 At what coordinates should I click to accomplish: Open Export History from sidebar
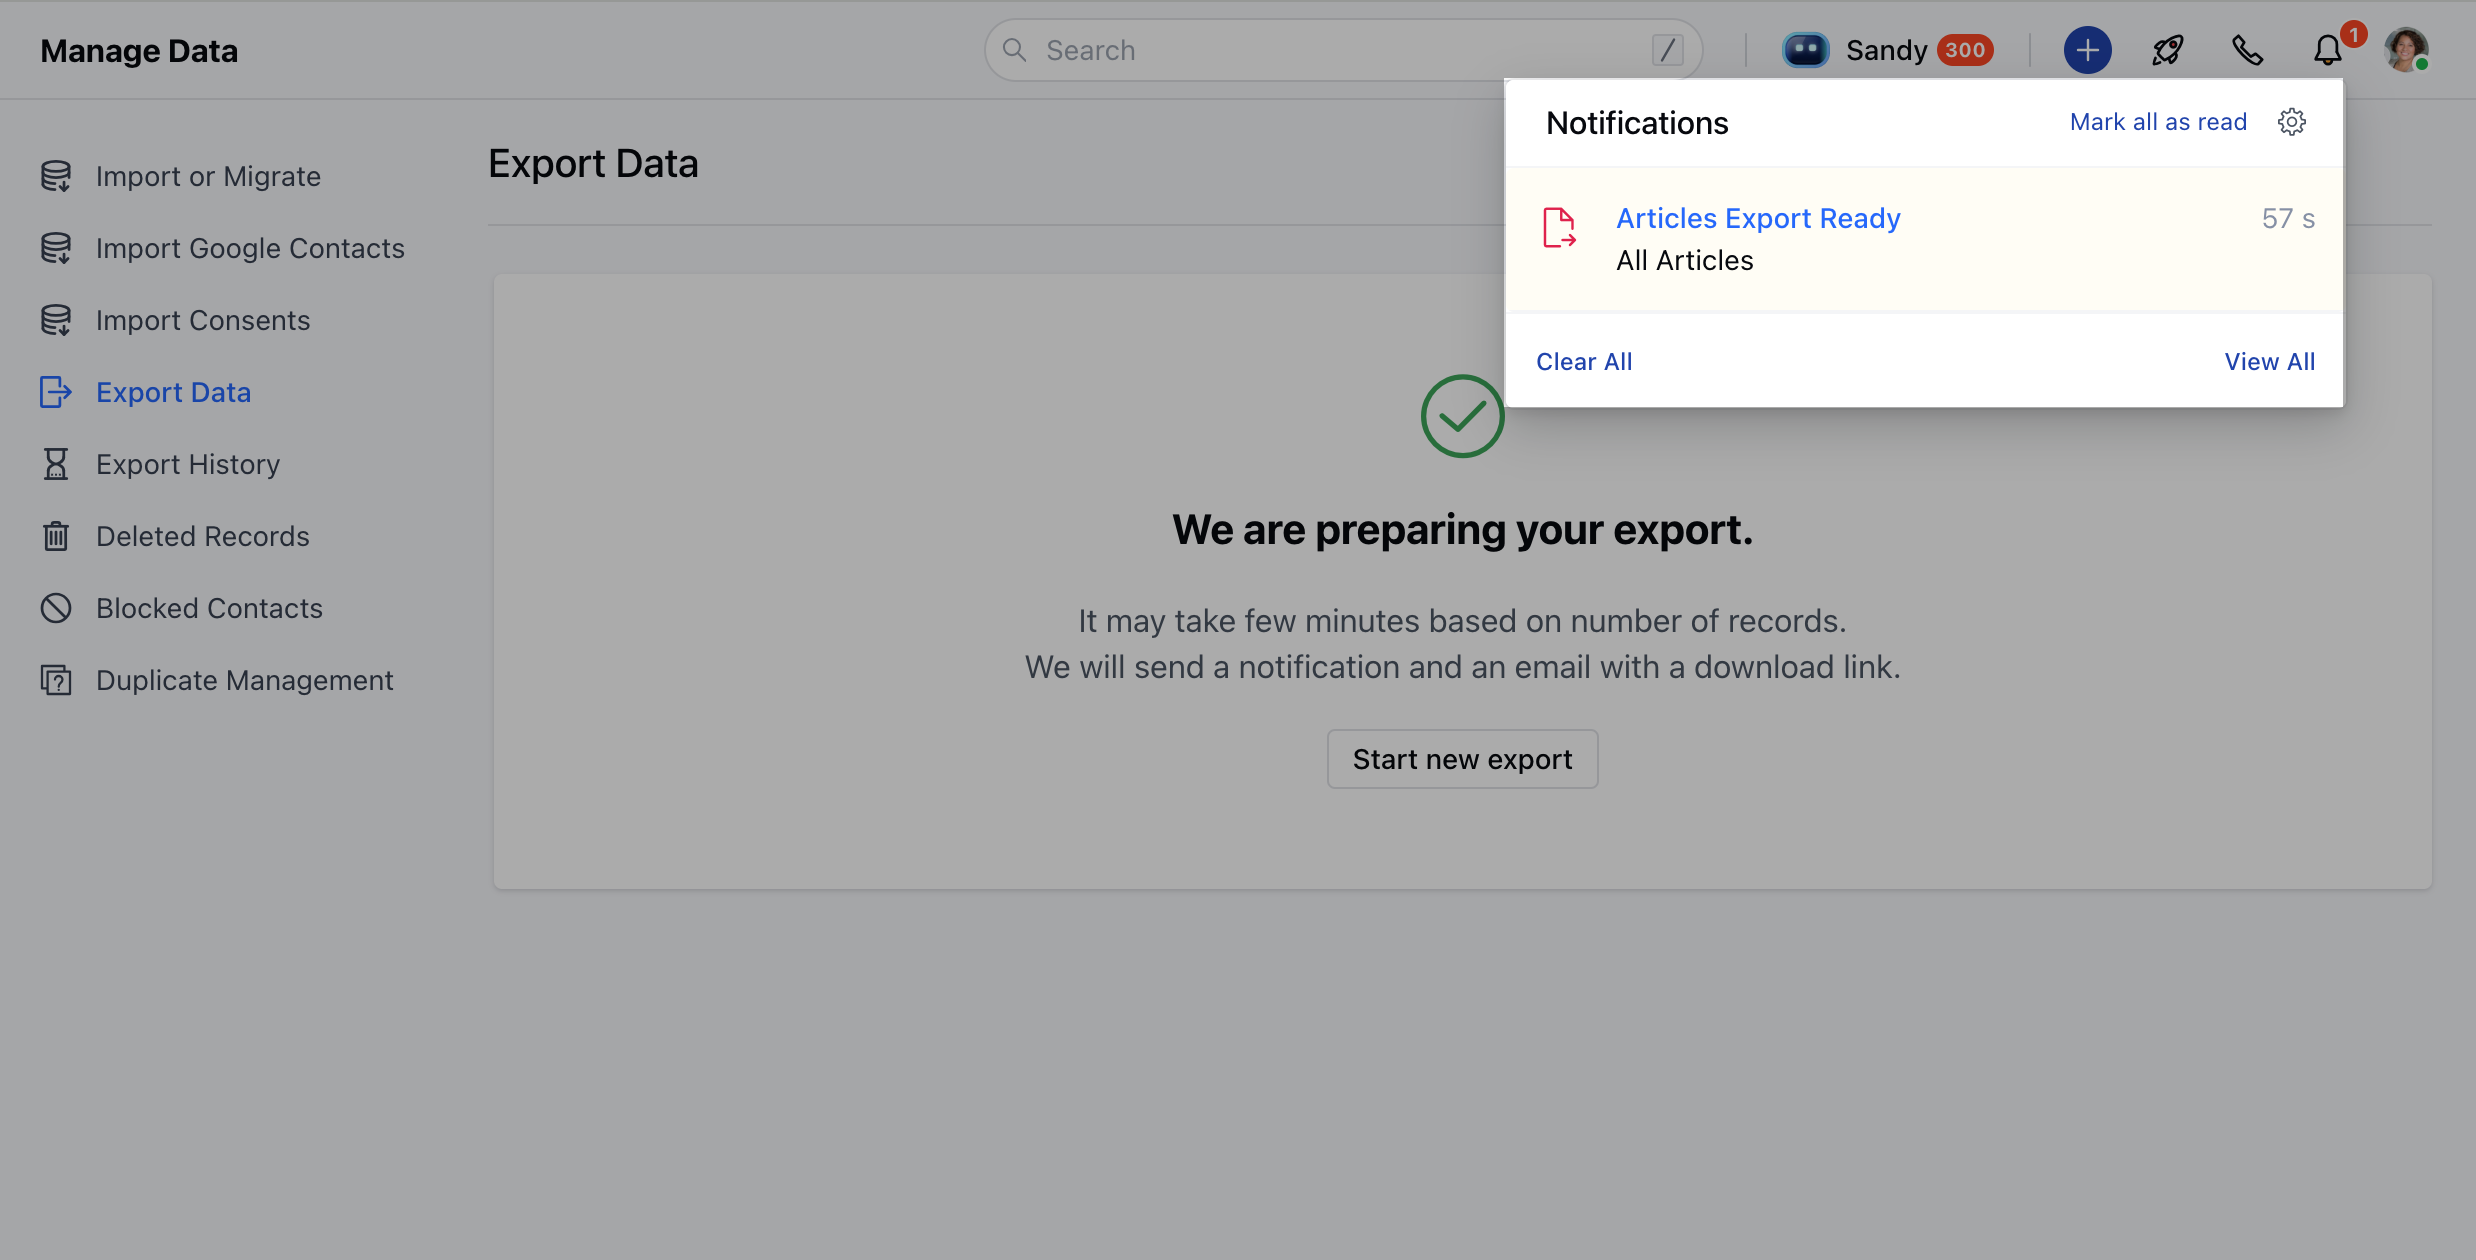click(x=188, y=464)
